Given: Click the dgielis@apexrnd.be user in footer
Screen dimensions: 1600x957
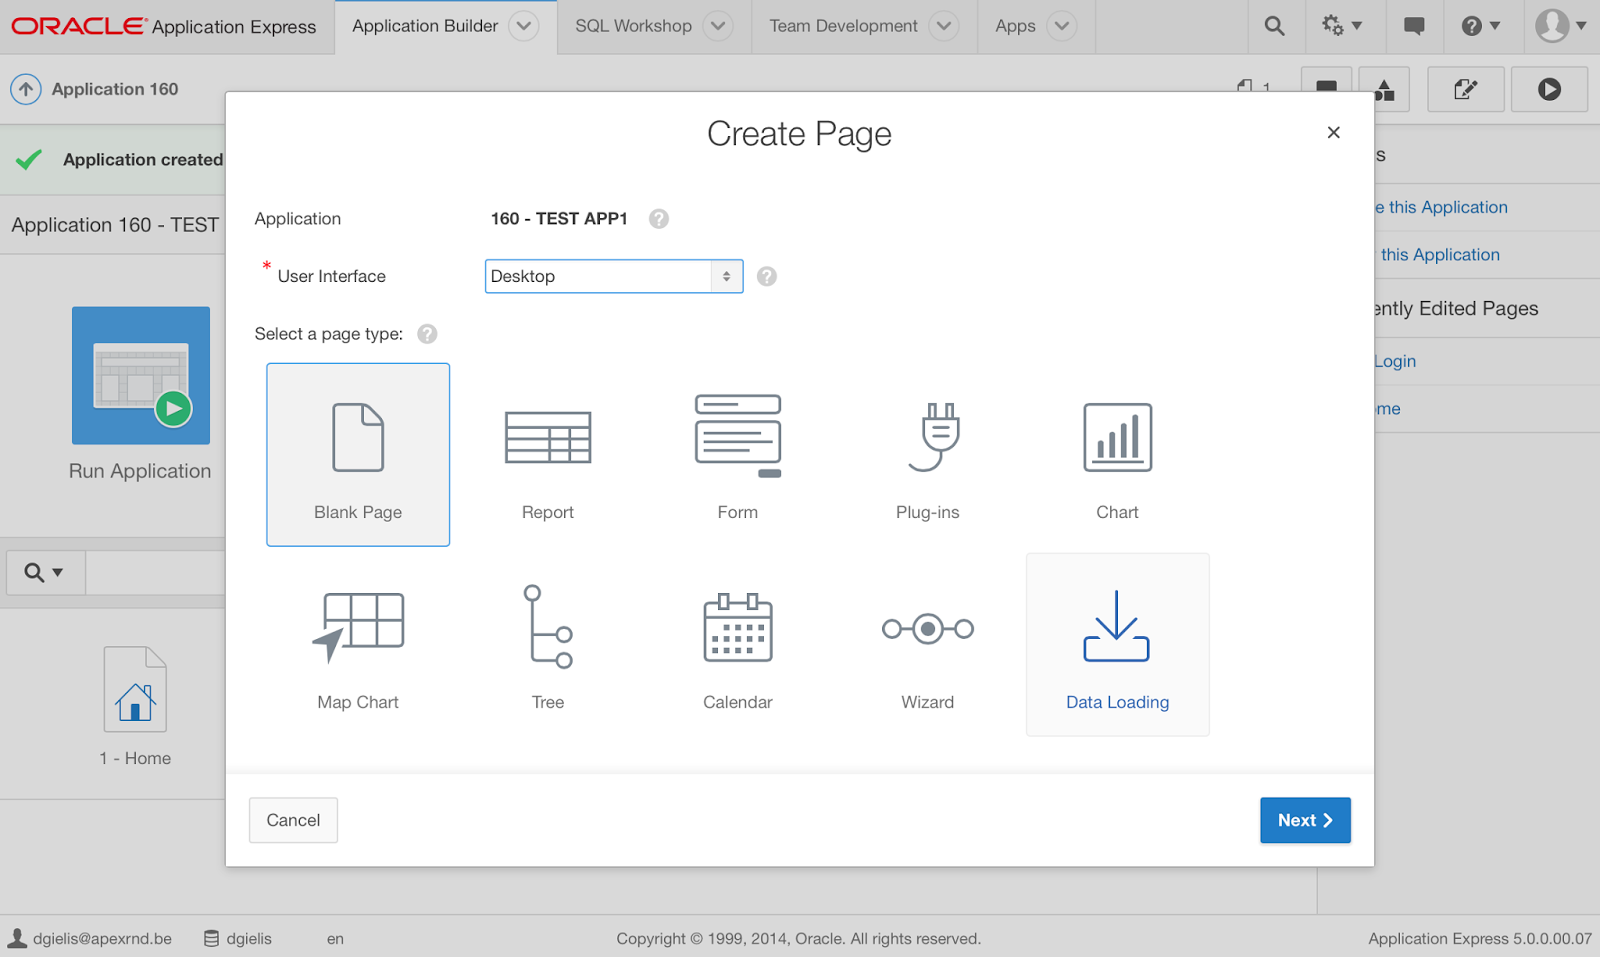Looking at the screenshot, I should point(90,938).
